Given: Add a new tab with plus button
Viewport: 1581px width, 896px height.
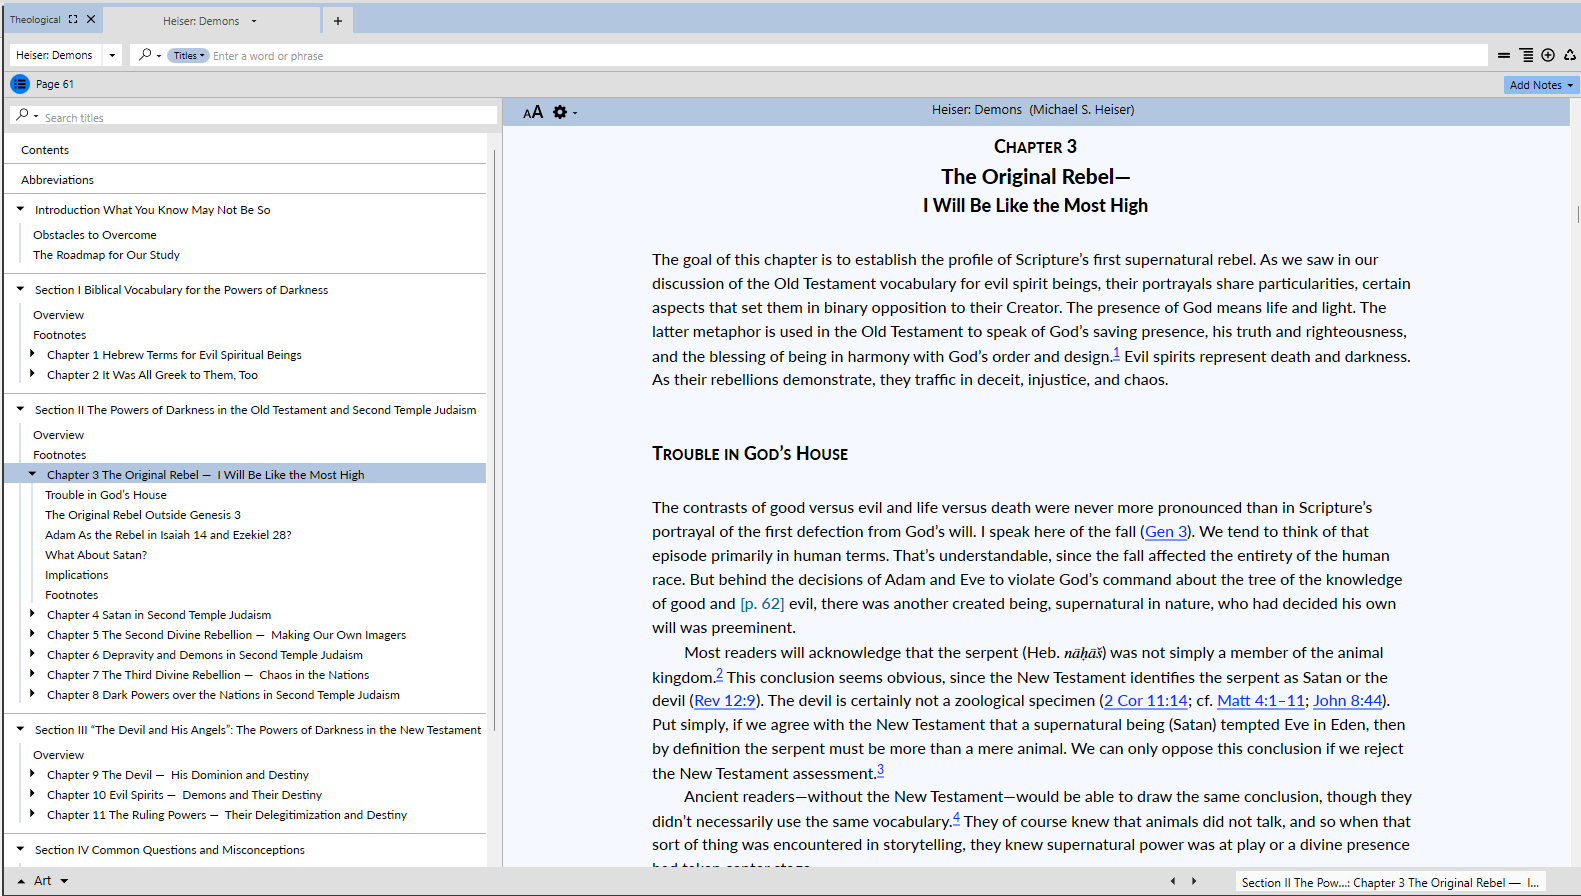Looking at the screenshot, I should click(338, 21).
